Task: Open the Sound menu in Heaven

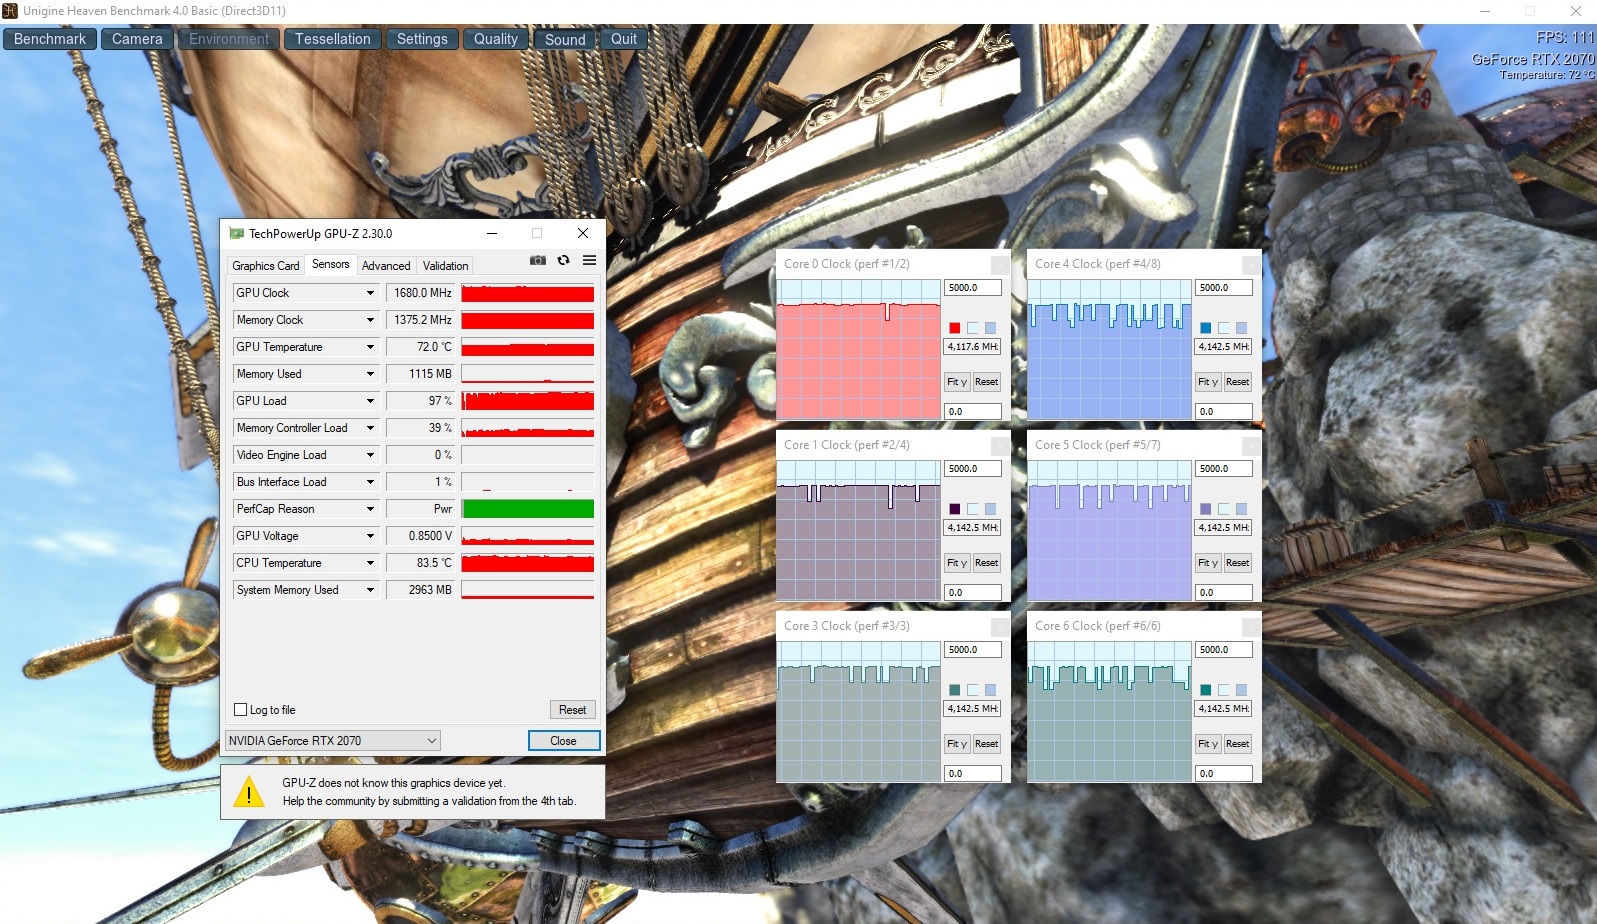Action: 565,39
